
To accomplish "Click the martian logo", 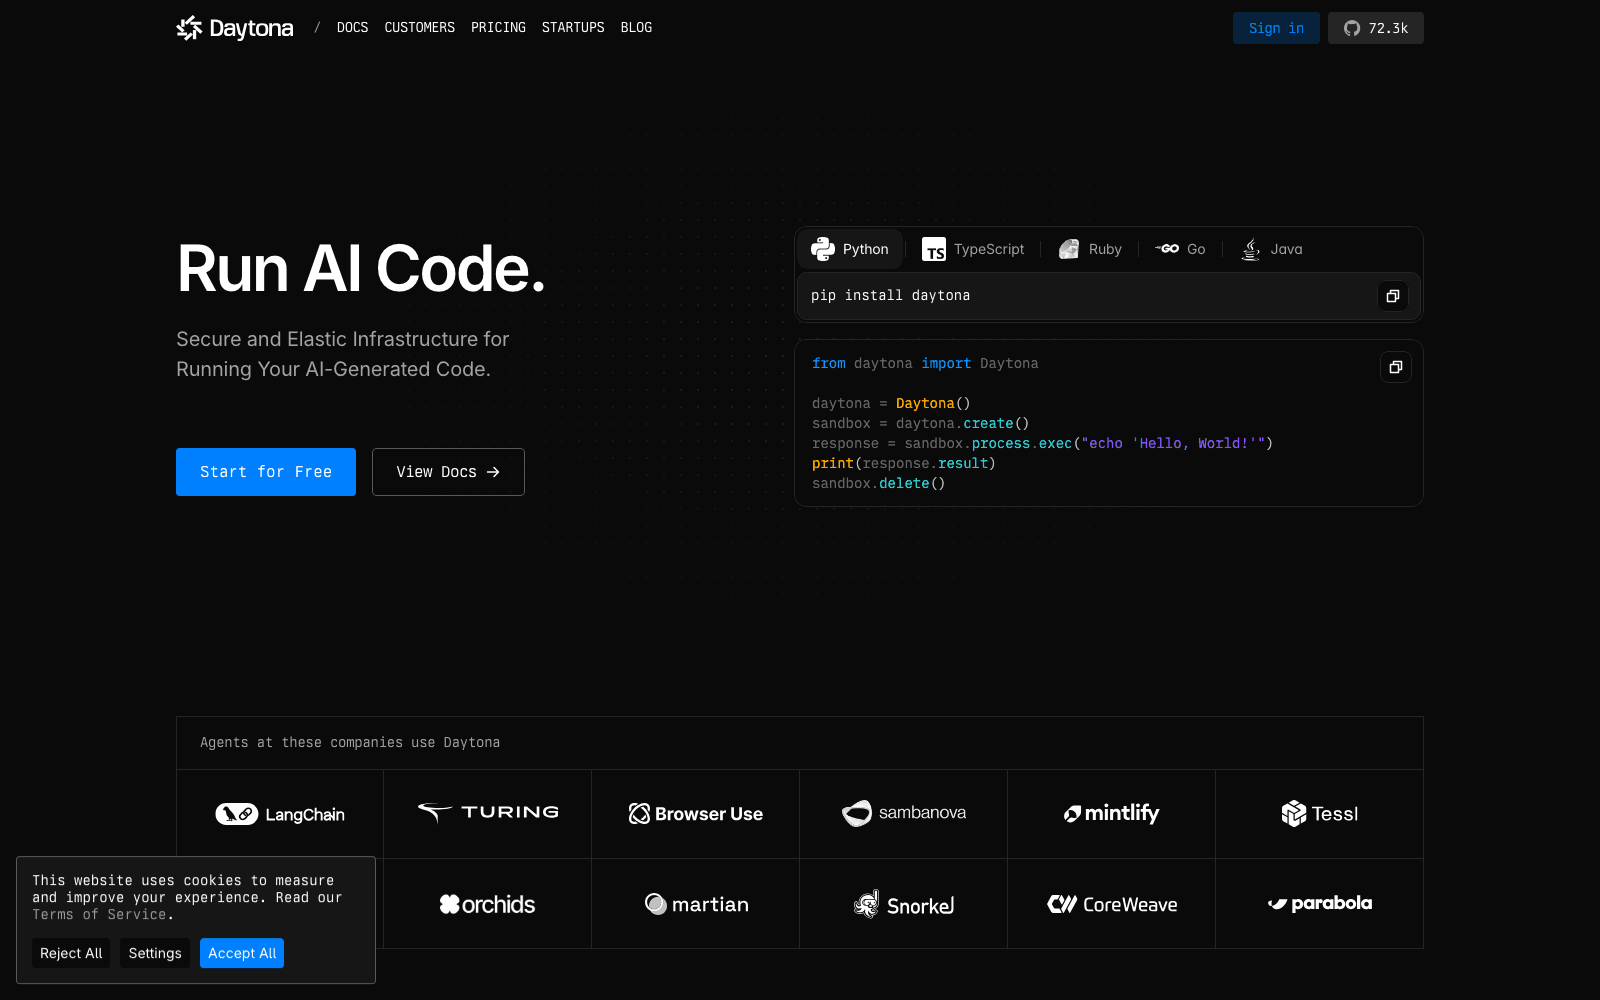I will (696, 904).
